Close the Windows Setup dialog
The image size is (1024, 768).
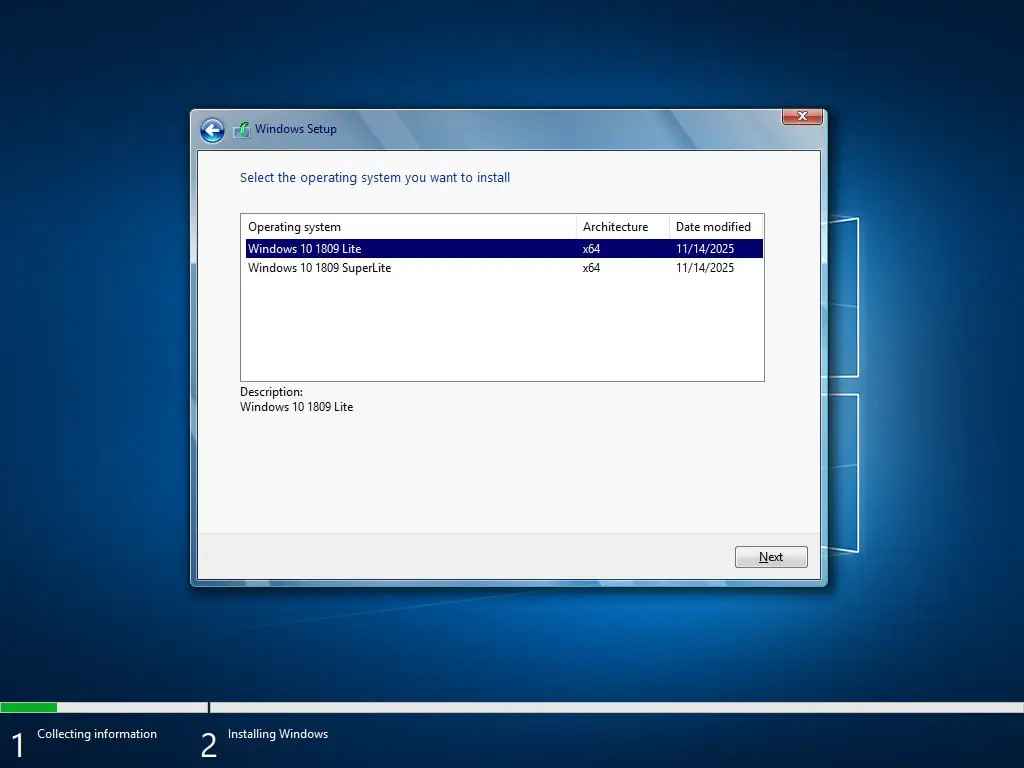click(x=802, y=117)
